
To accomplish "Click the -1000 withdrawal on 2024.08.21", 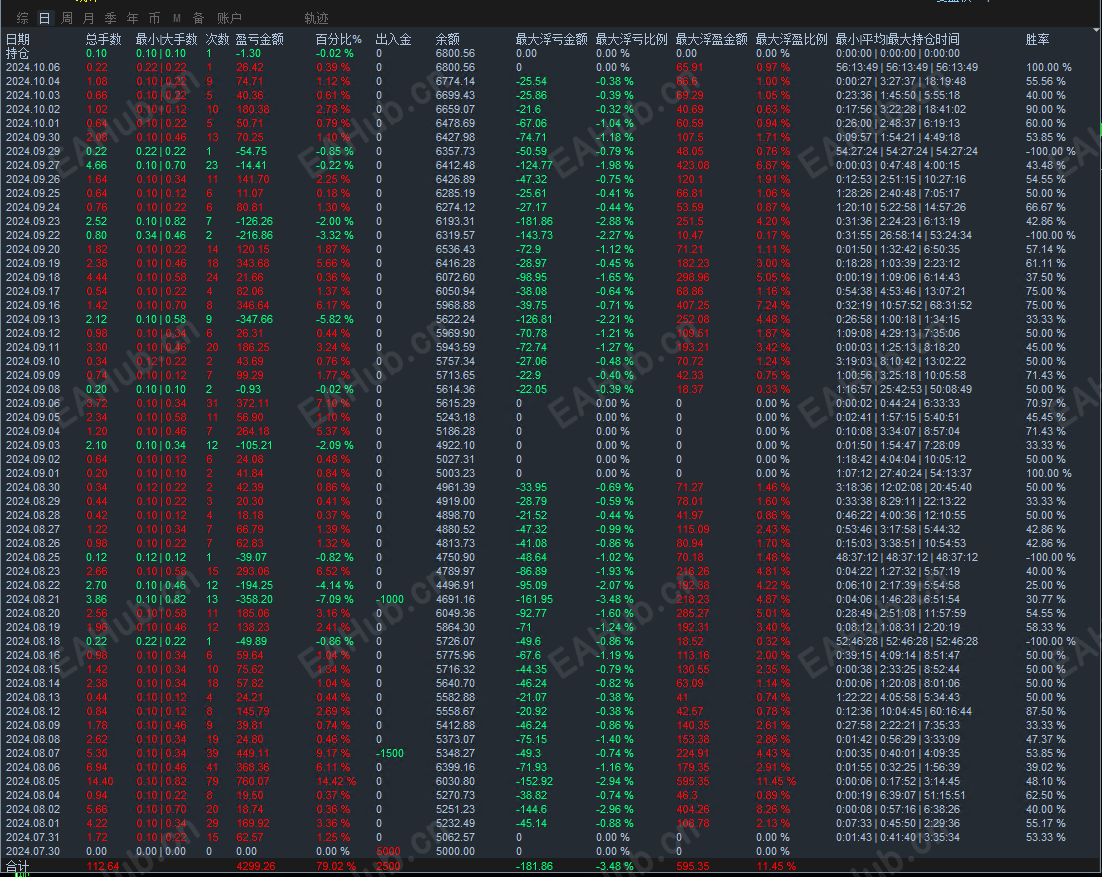I will (x=390, y=599).
